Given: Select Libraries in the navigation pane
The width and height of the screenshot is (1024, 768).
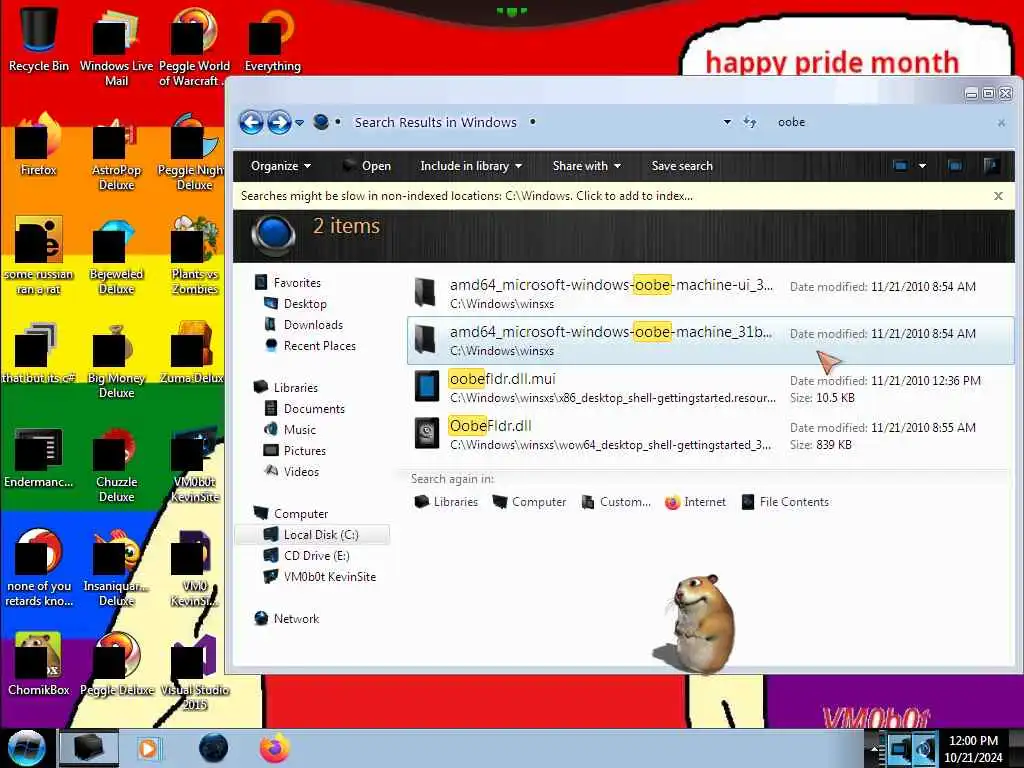Looking at the screenshot, I should point(286,387).
